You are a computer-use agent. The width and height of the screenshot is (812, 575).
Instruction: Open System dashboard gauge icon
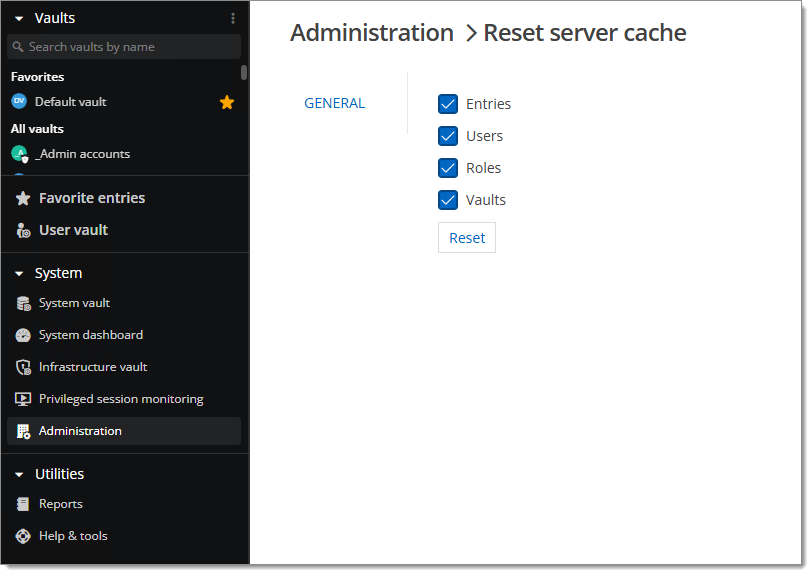(x=23, y=335)
